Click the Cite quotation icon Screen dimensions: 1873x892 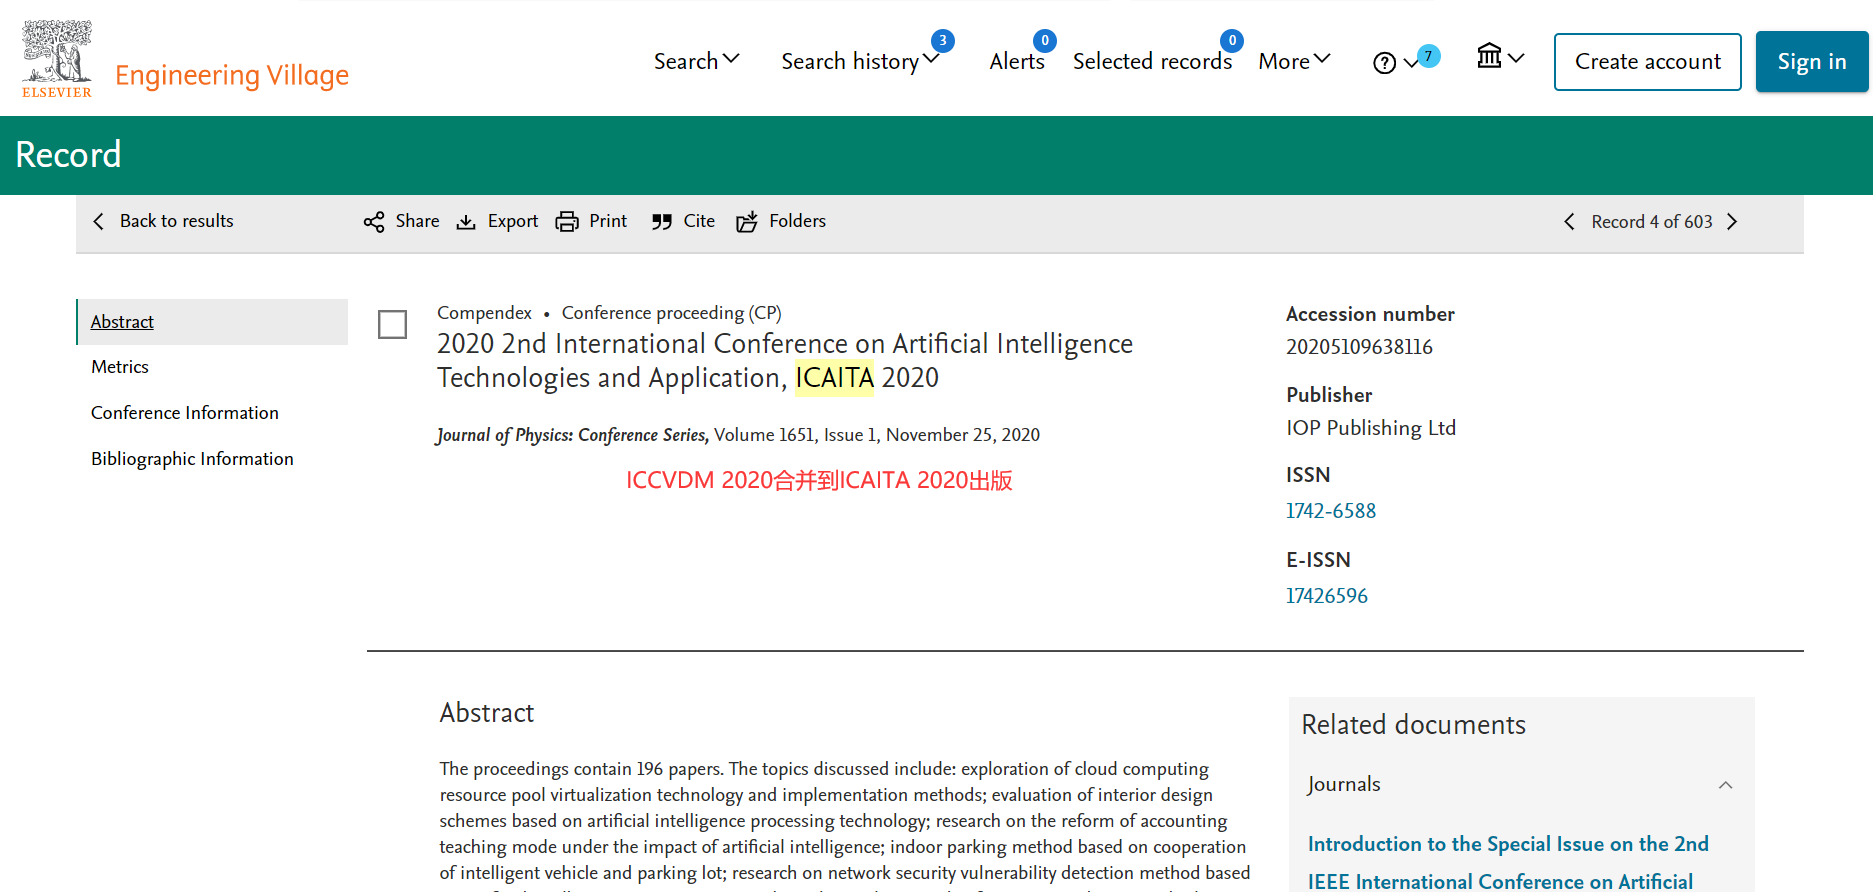(x=662, y=222)
